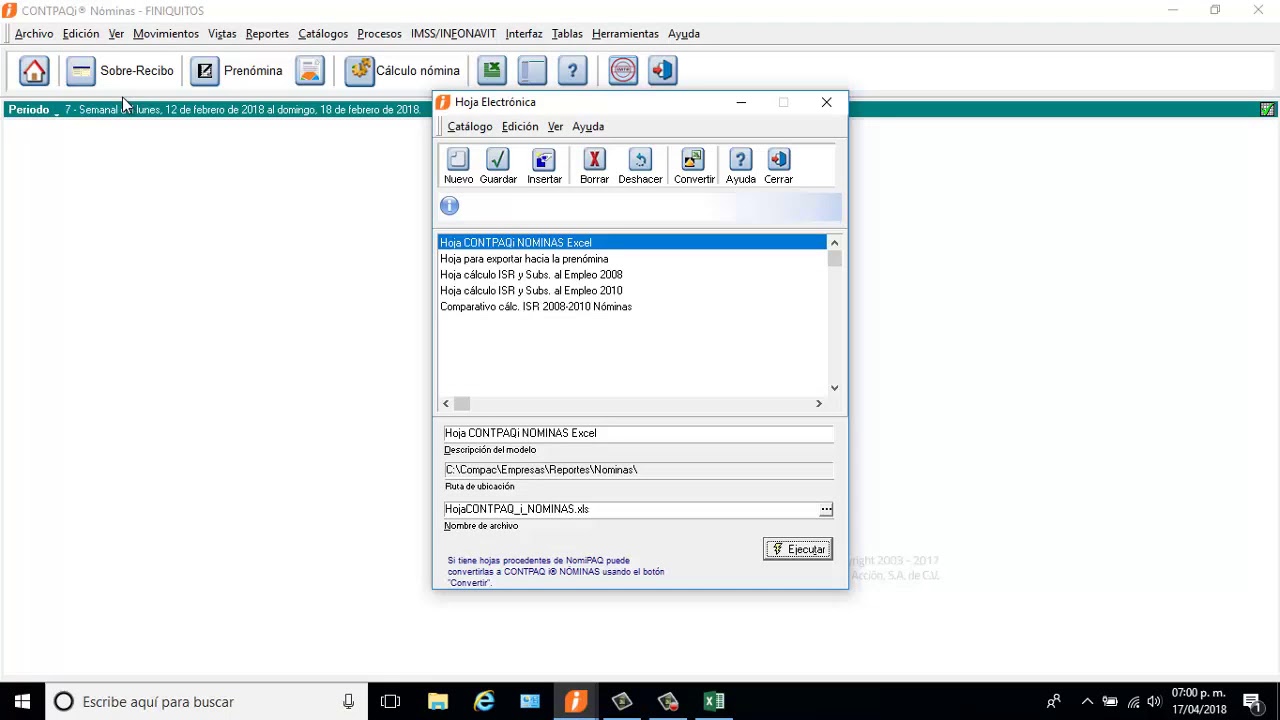The width and height of the screenshot is (1280, 720).
Task: Open the Excel spreadsheet toolbar icon
Action: pyautogui.click(x=491, y=71)
